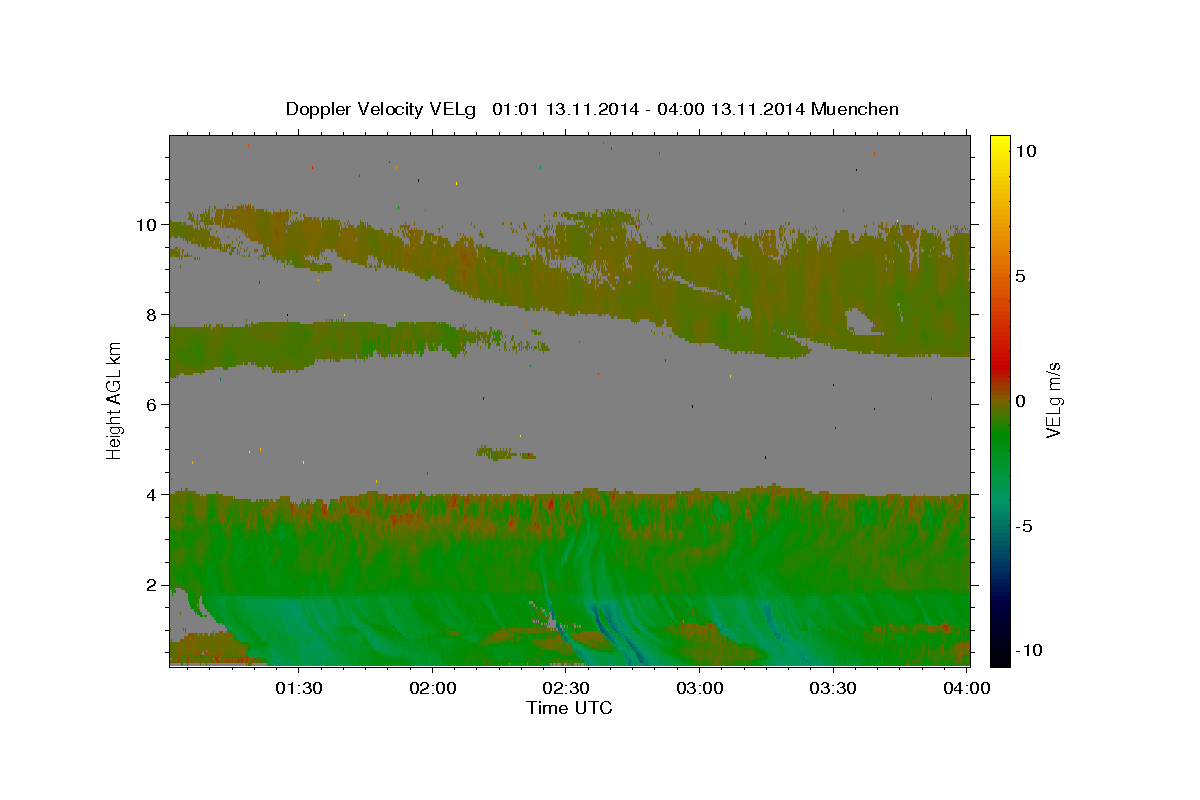Click the colorbar tick label '0'
Screen dimensions: 1200x800
click(1021, 401)
